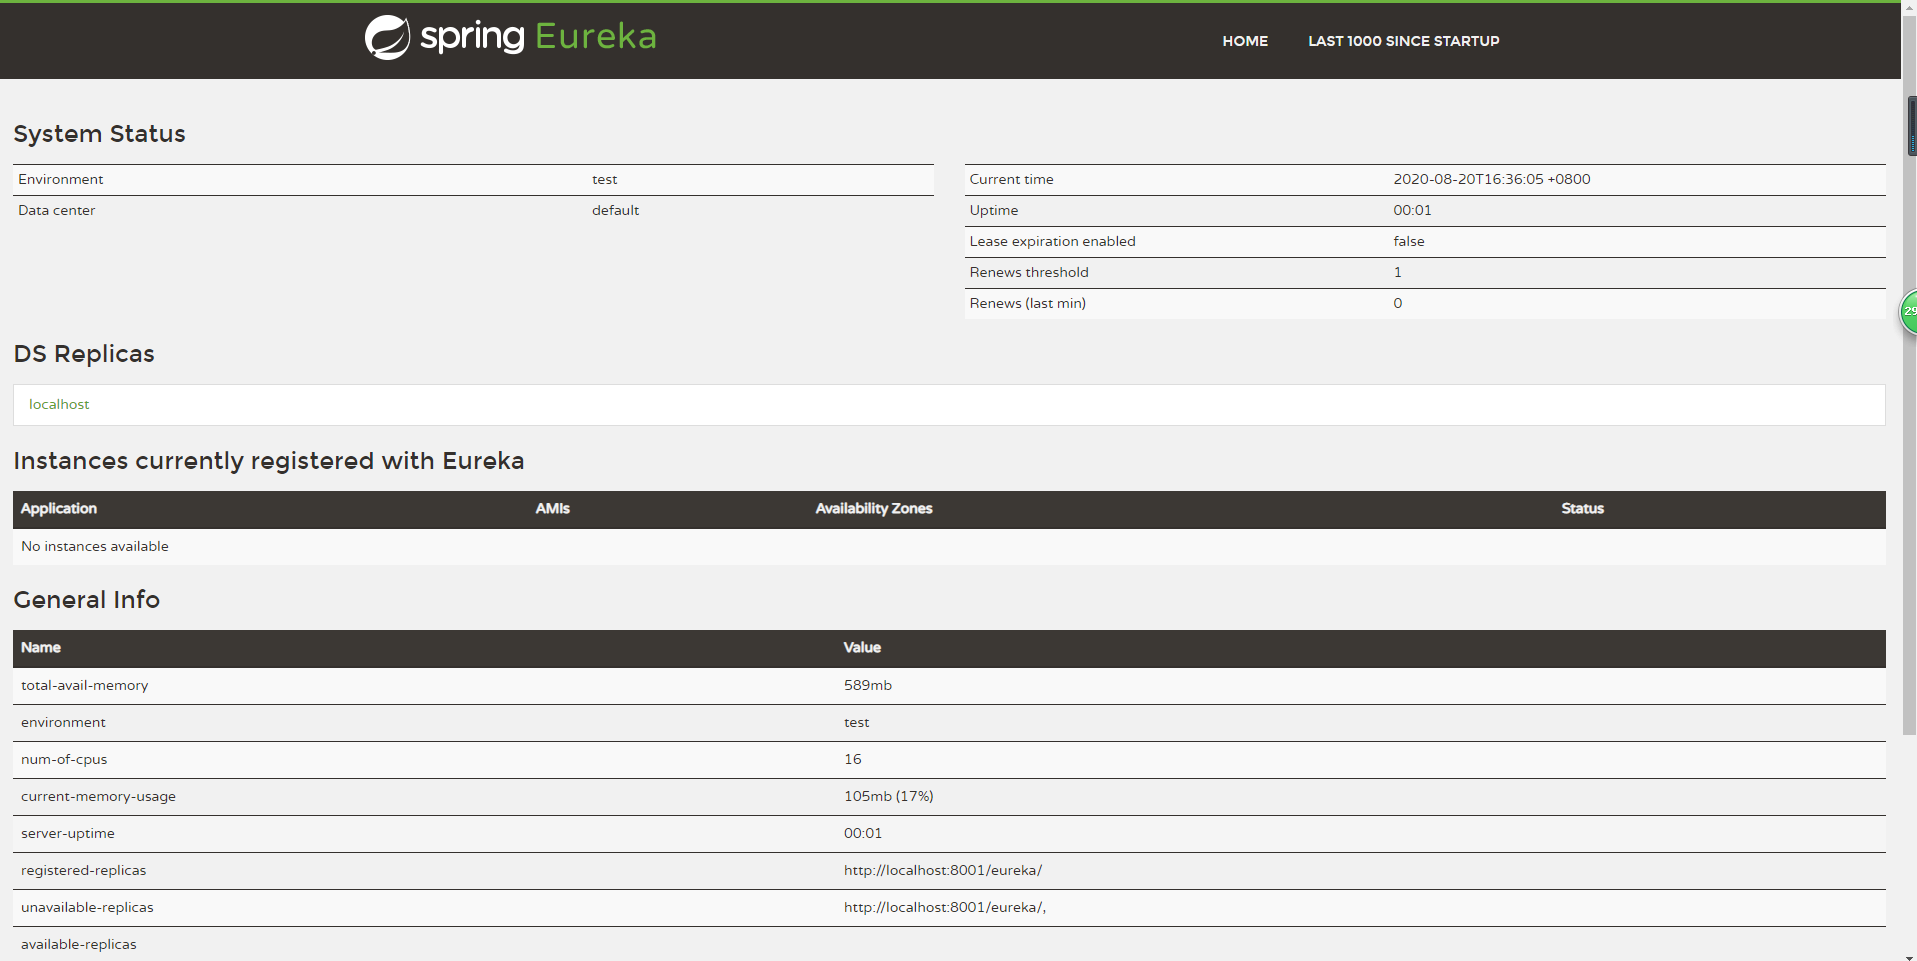Click the timestamp 2020-08-20T16:36:05 +0800
The width and height of the screenshot is (1917, 961).
pyautogui.click(x=1492, y=179)
